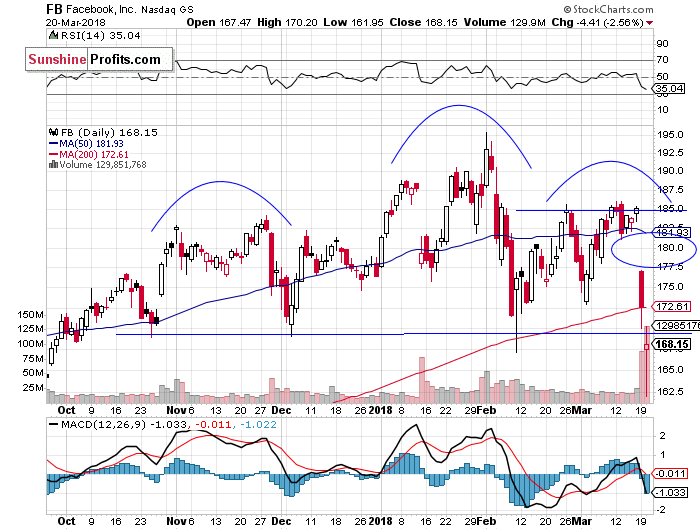Click the Dec label on price chart axis
Screen dimensions: 700x530
281,410
